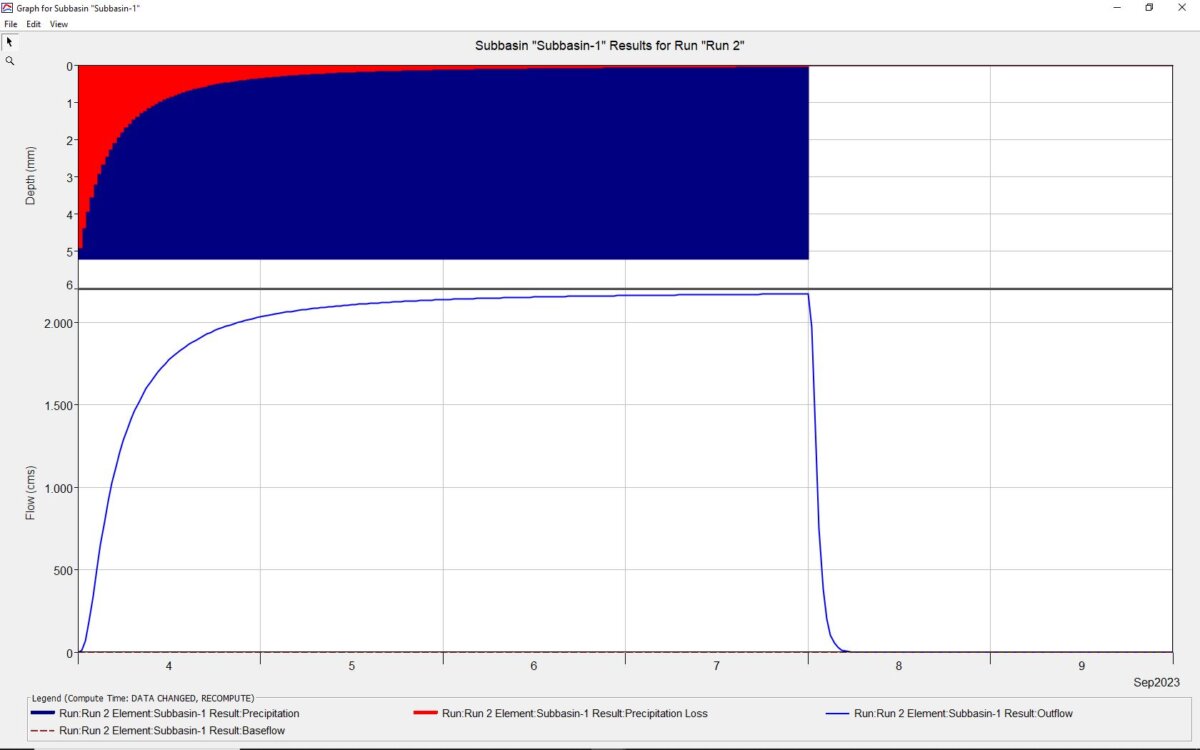Select the arrow pointer tool

click(x=10, y=42)
